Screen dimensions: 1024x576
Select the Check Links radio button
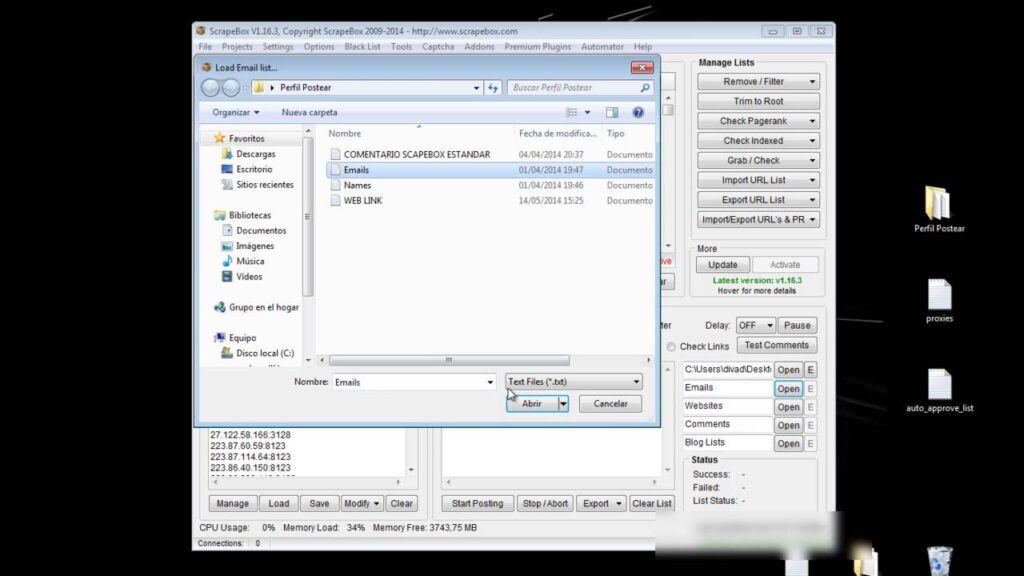pos(671,347)
